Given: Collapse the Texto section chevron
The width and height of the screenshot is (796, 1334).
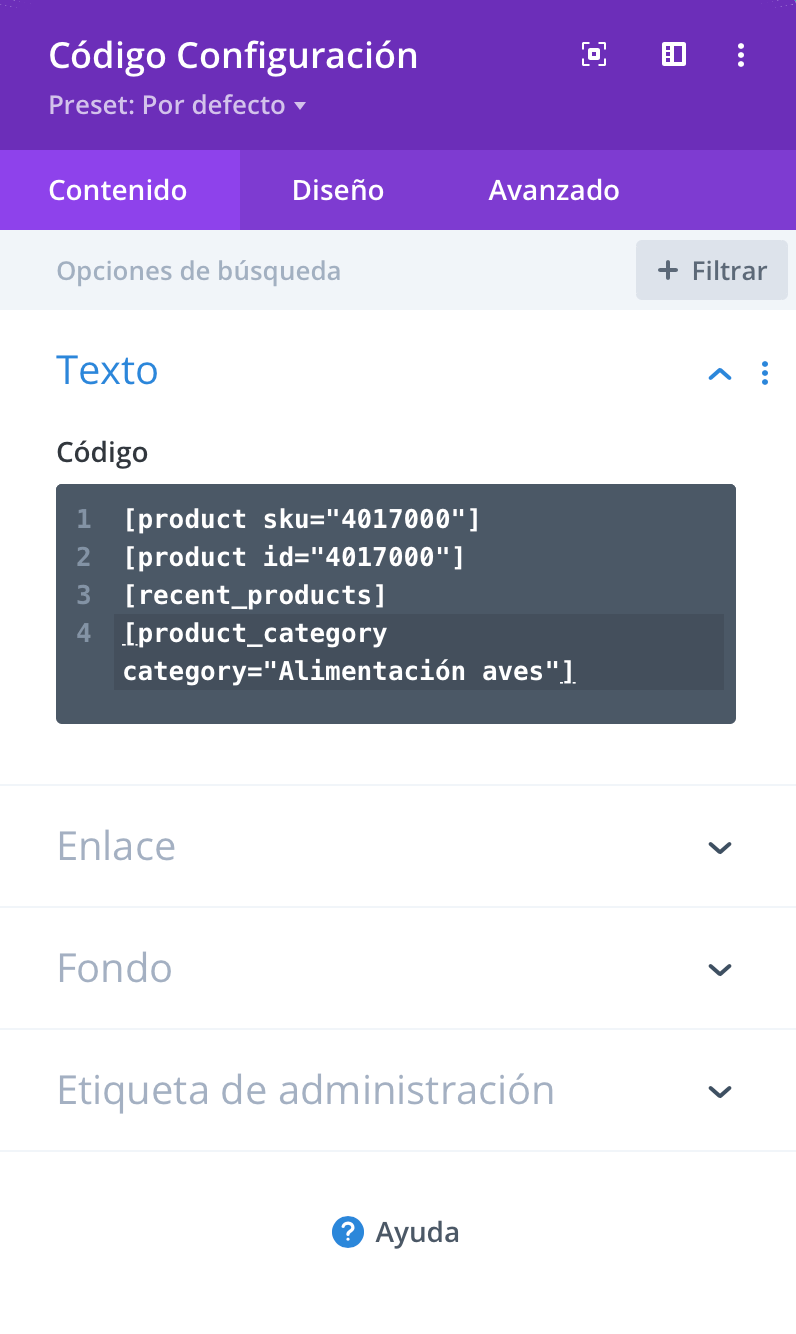Looking at the screenshot, I should click(720, 374).
